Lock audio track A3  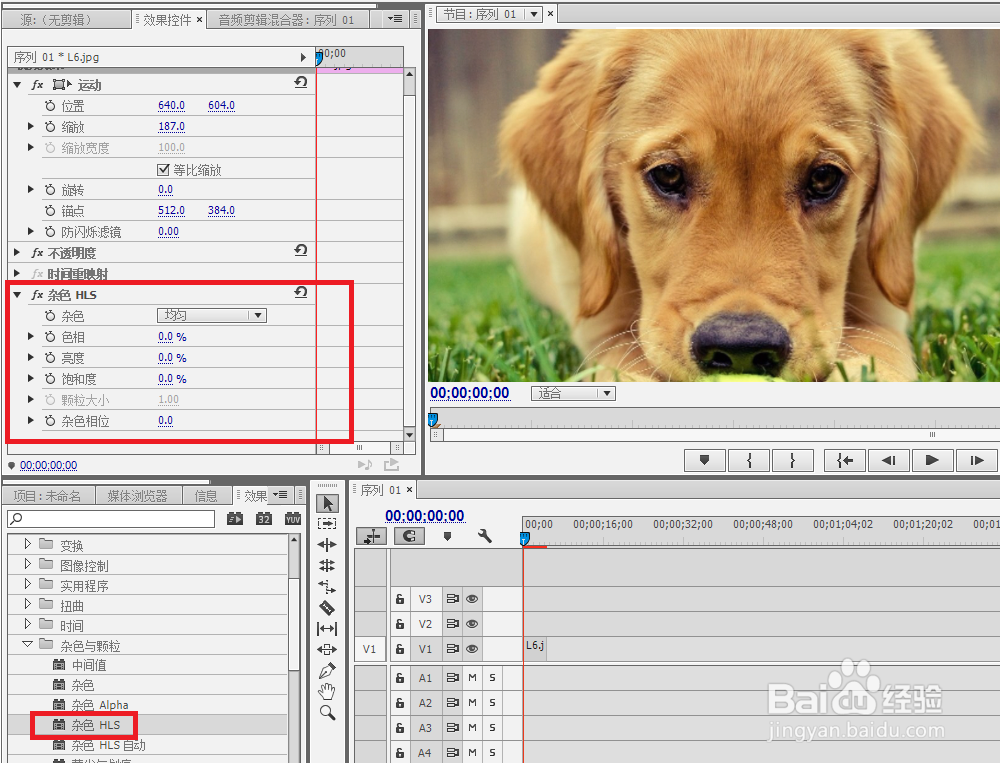pyautogui.click(x=400, y=728)
